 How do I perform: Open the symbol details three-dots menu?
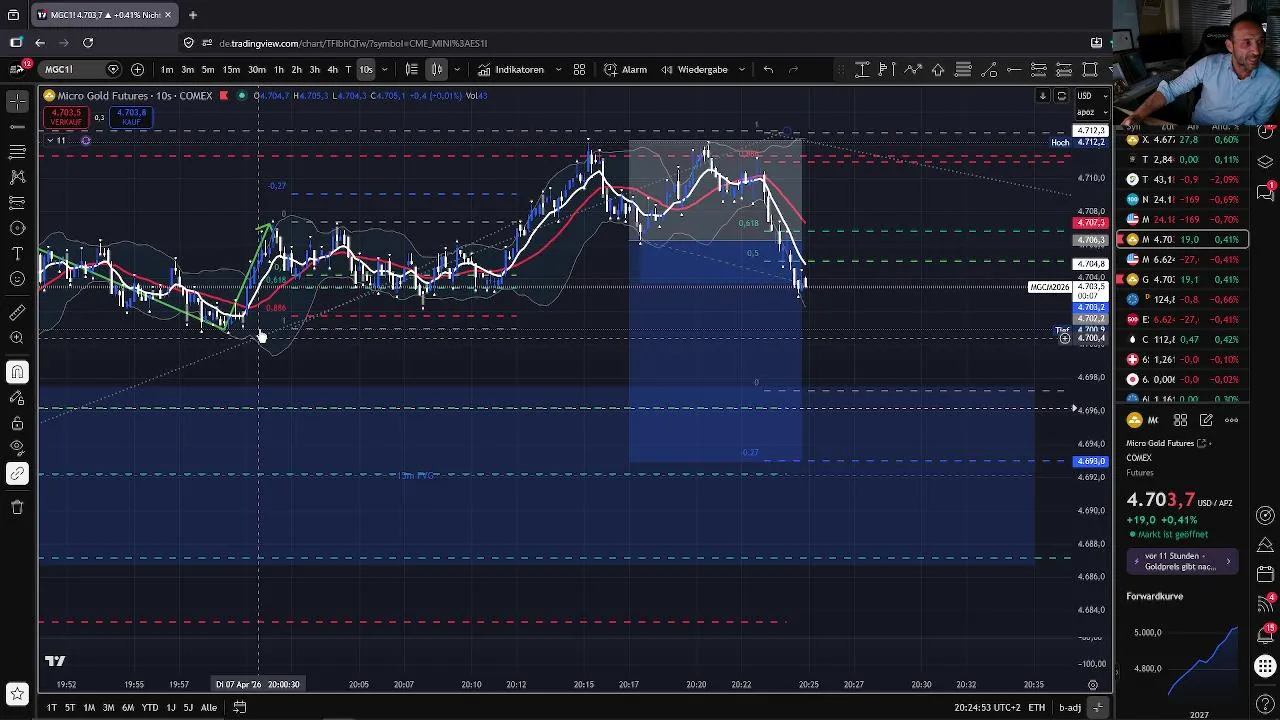pos(1231,420)
